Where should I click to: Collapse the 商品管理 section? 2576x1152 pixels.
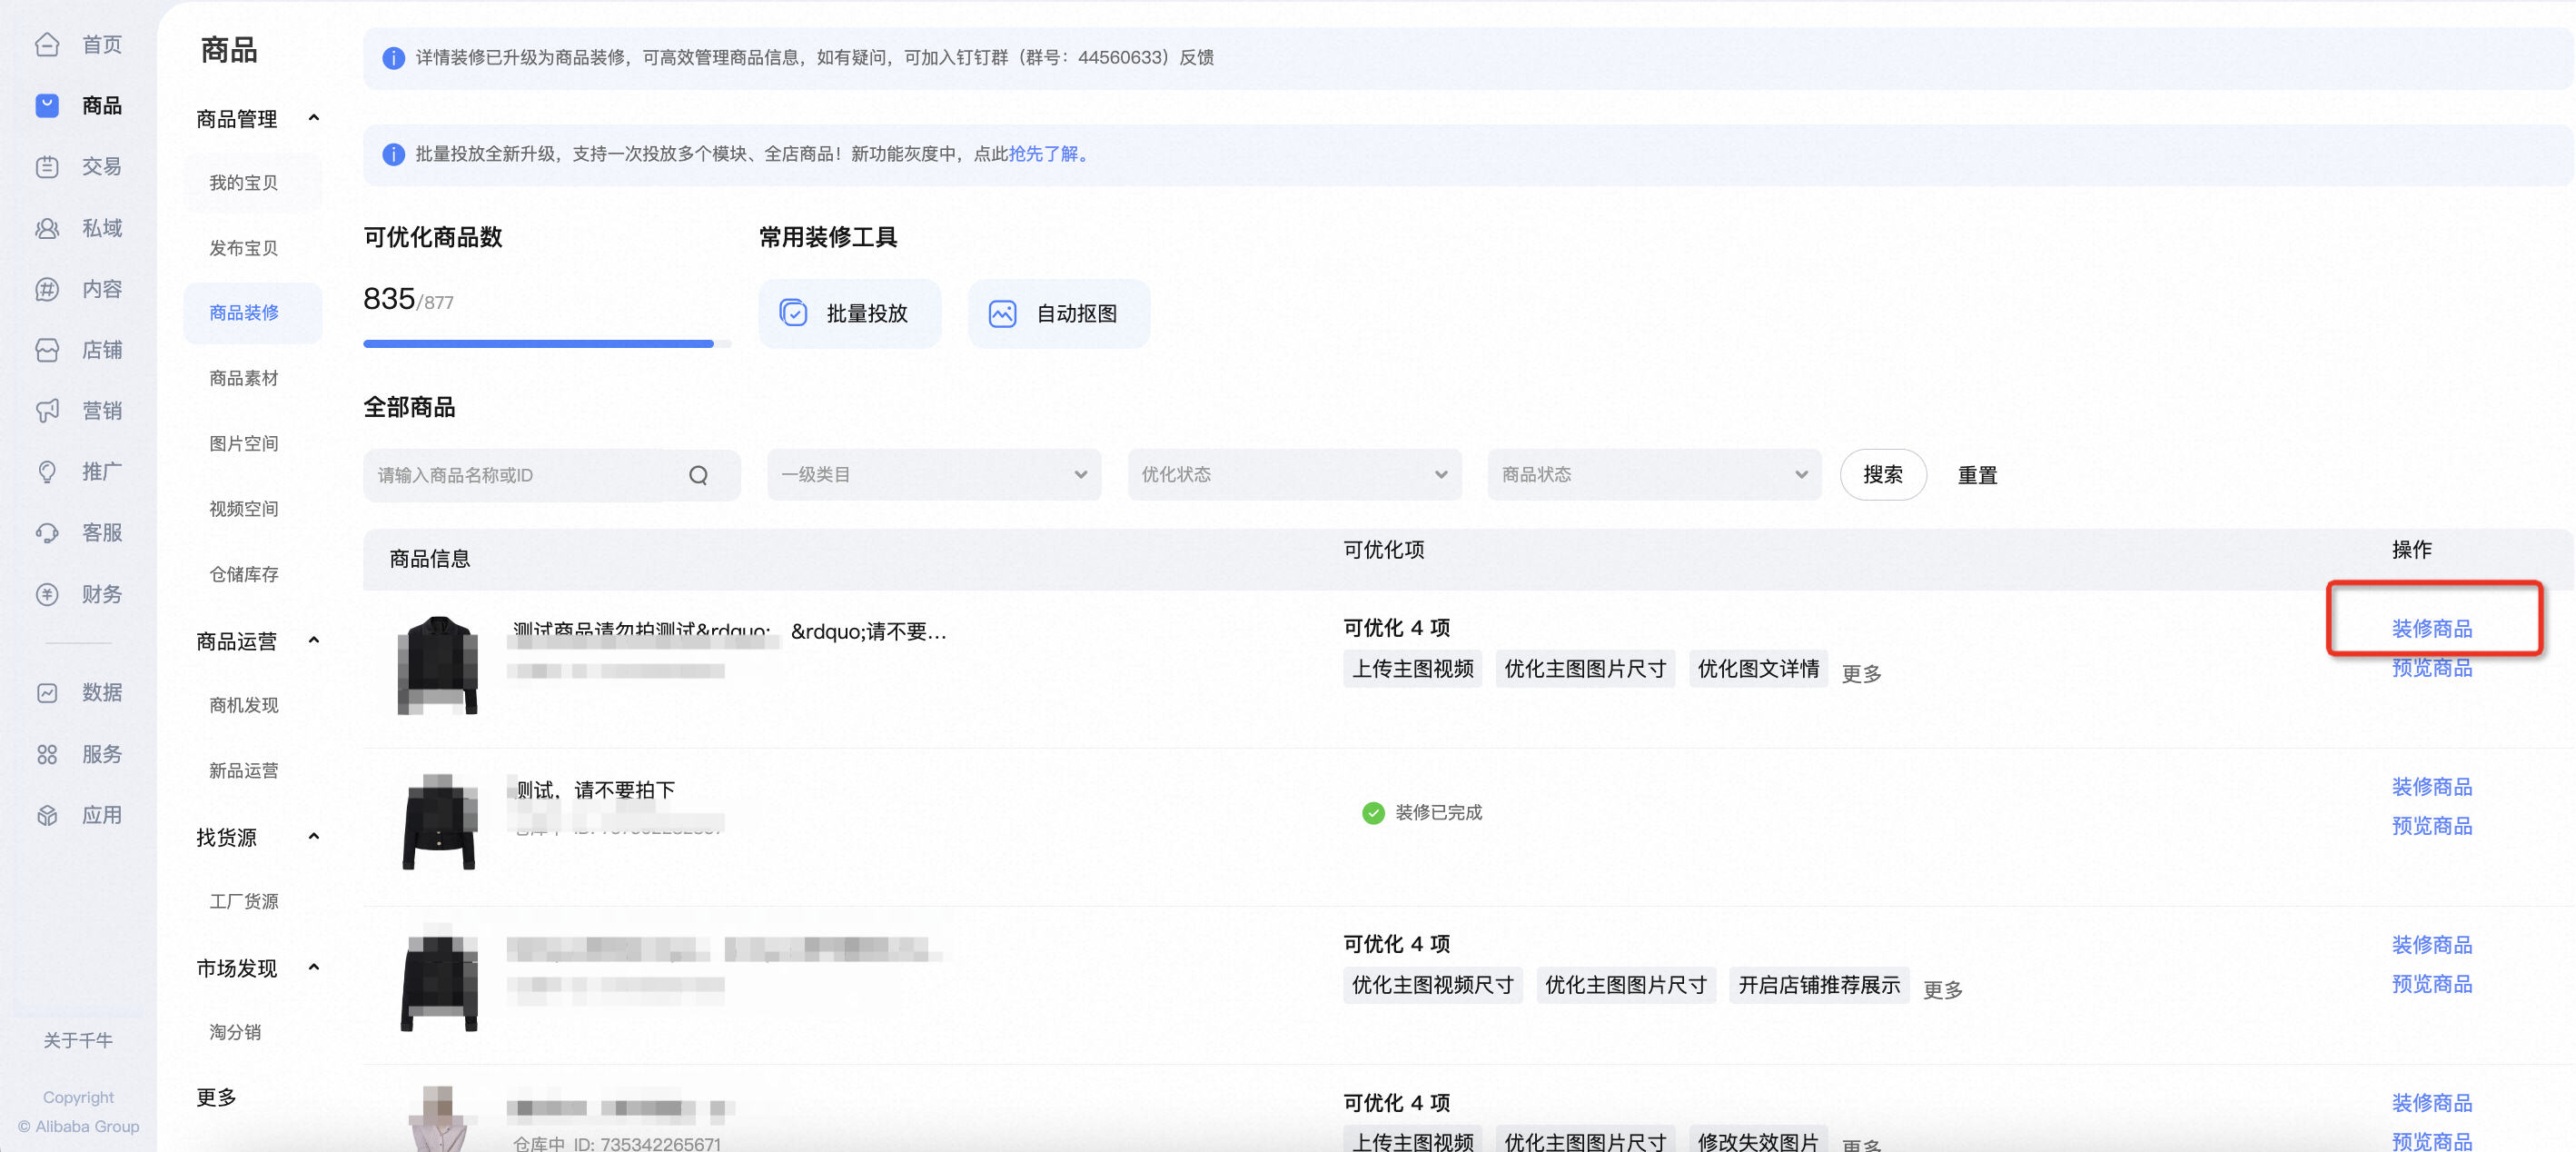click(x=314, y=118)
